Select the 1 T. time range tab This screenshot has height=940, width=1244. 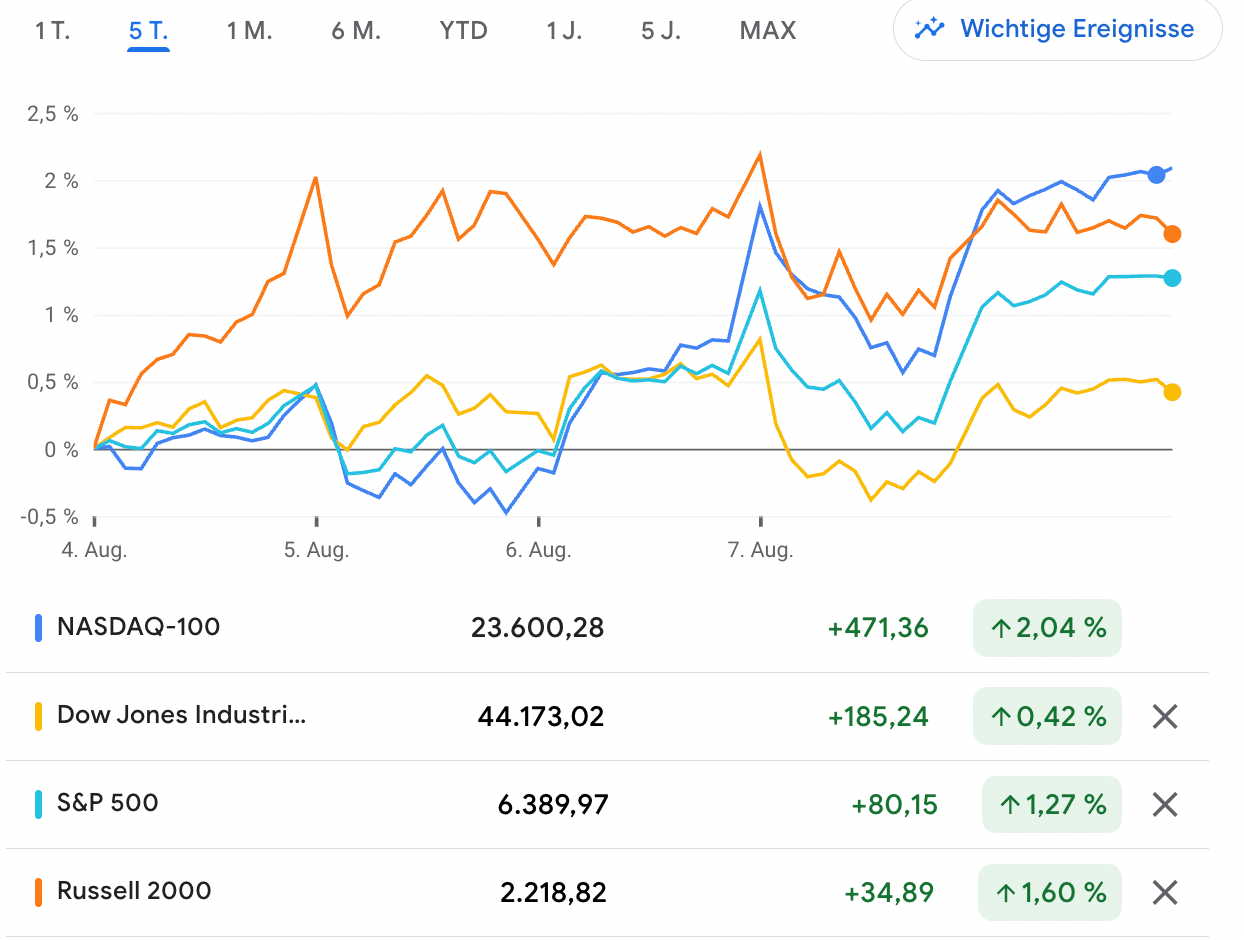click(x=52, y=31)
